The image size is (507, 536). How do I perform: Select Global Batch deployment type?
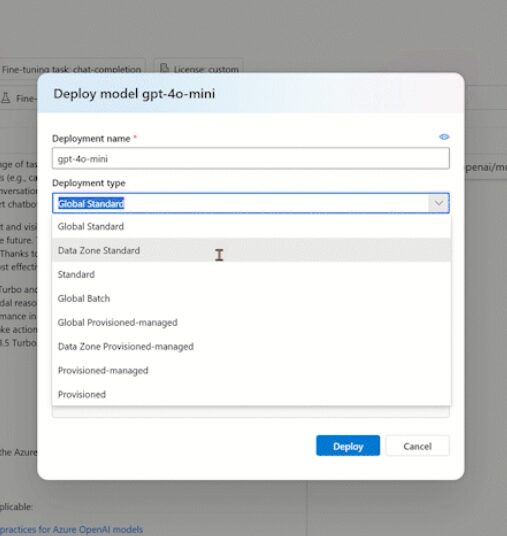(251, 298)
